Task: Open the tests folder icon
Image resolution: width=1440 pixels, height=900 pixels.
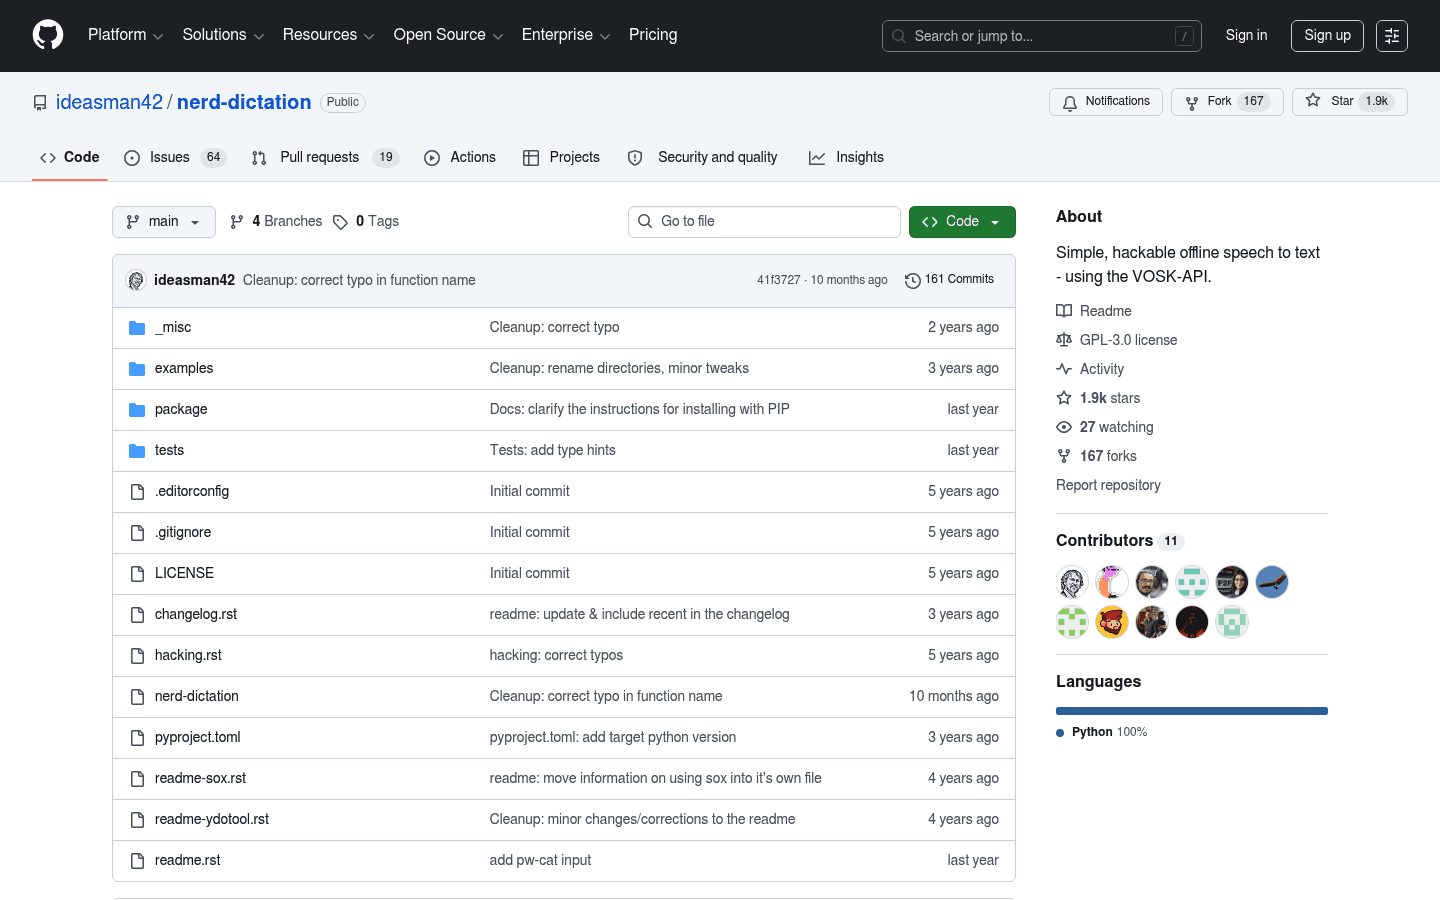Action: pyautogui.click(x=137, y=451)
